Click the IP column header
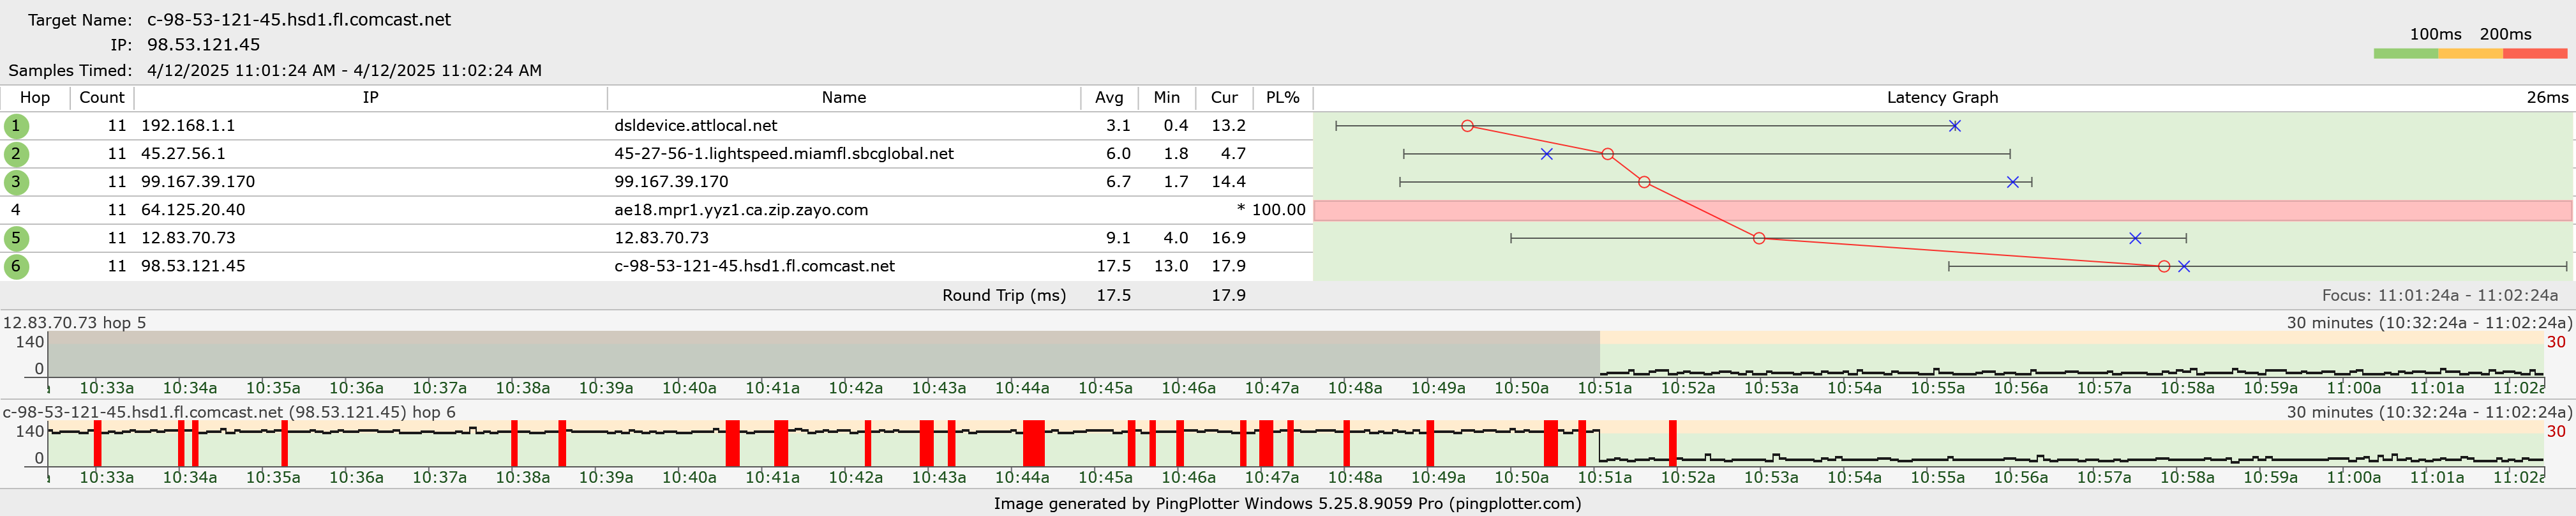2576x516 pixels. [371, 98]
